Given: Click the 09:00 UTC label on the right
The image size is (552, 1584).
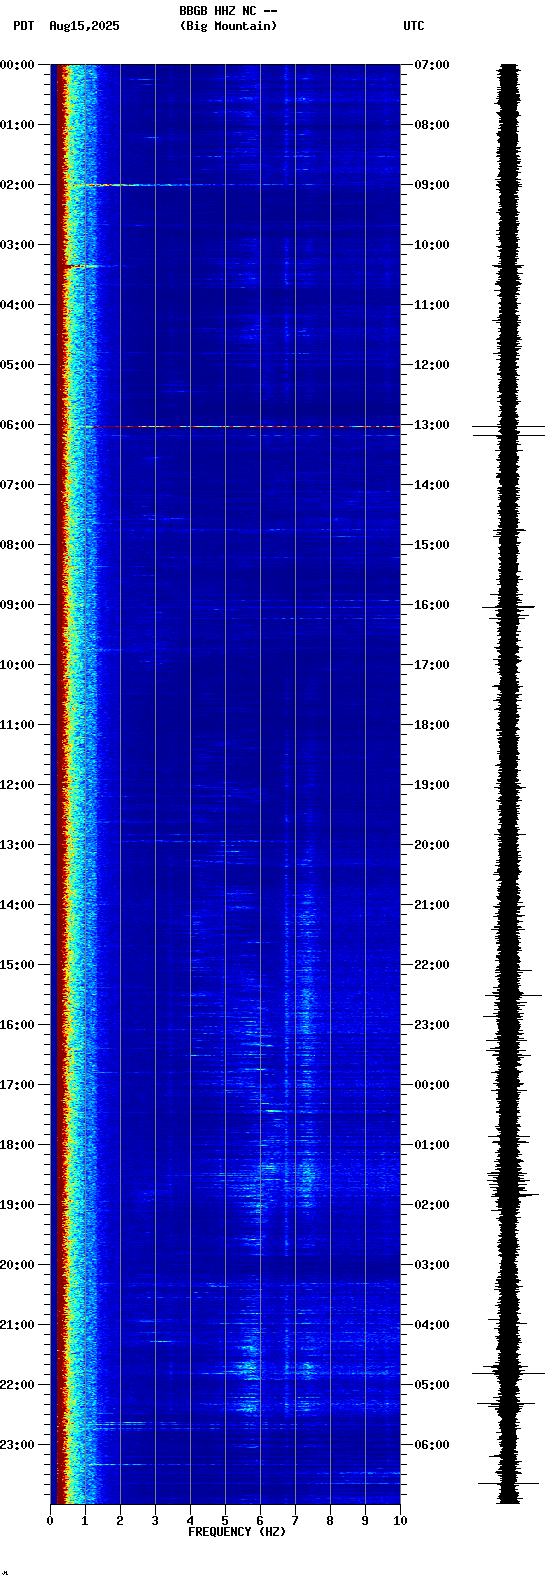Looking at the screenshot, I should (x=432, y=185).
